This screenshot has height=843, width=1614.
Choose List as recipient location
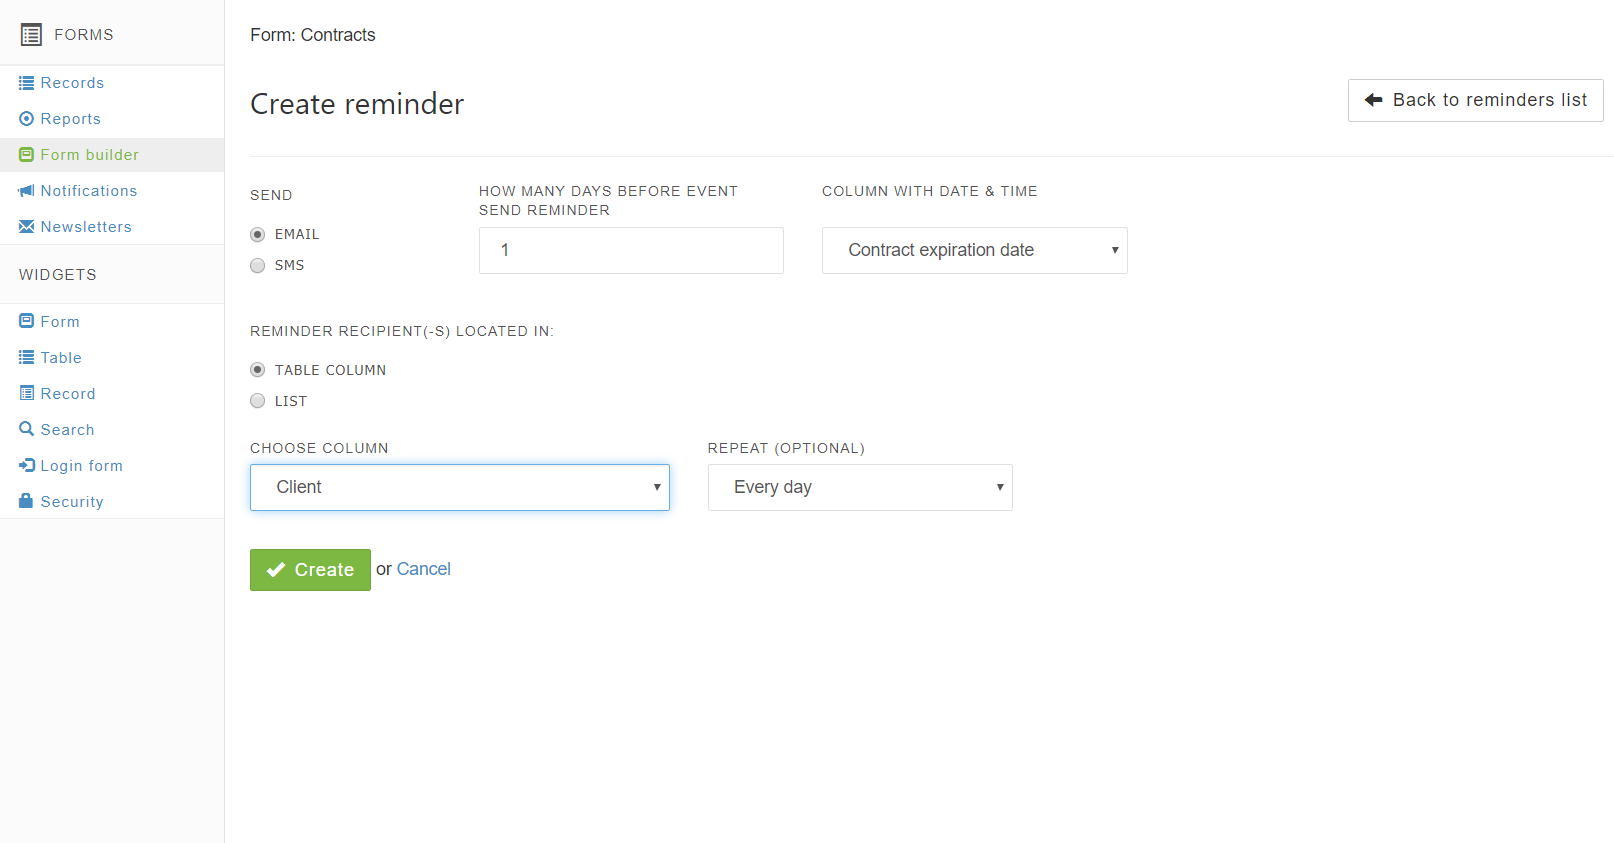click(x=258, y=401)
